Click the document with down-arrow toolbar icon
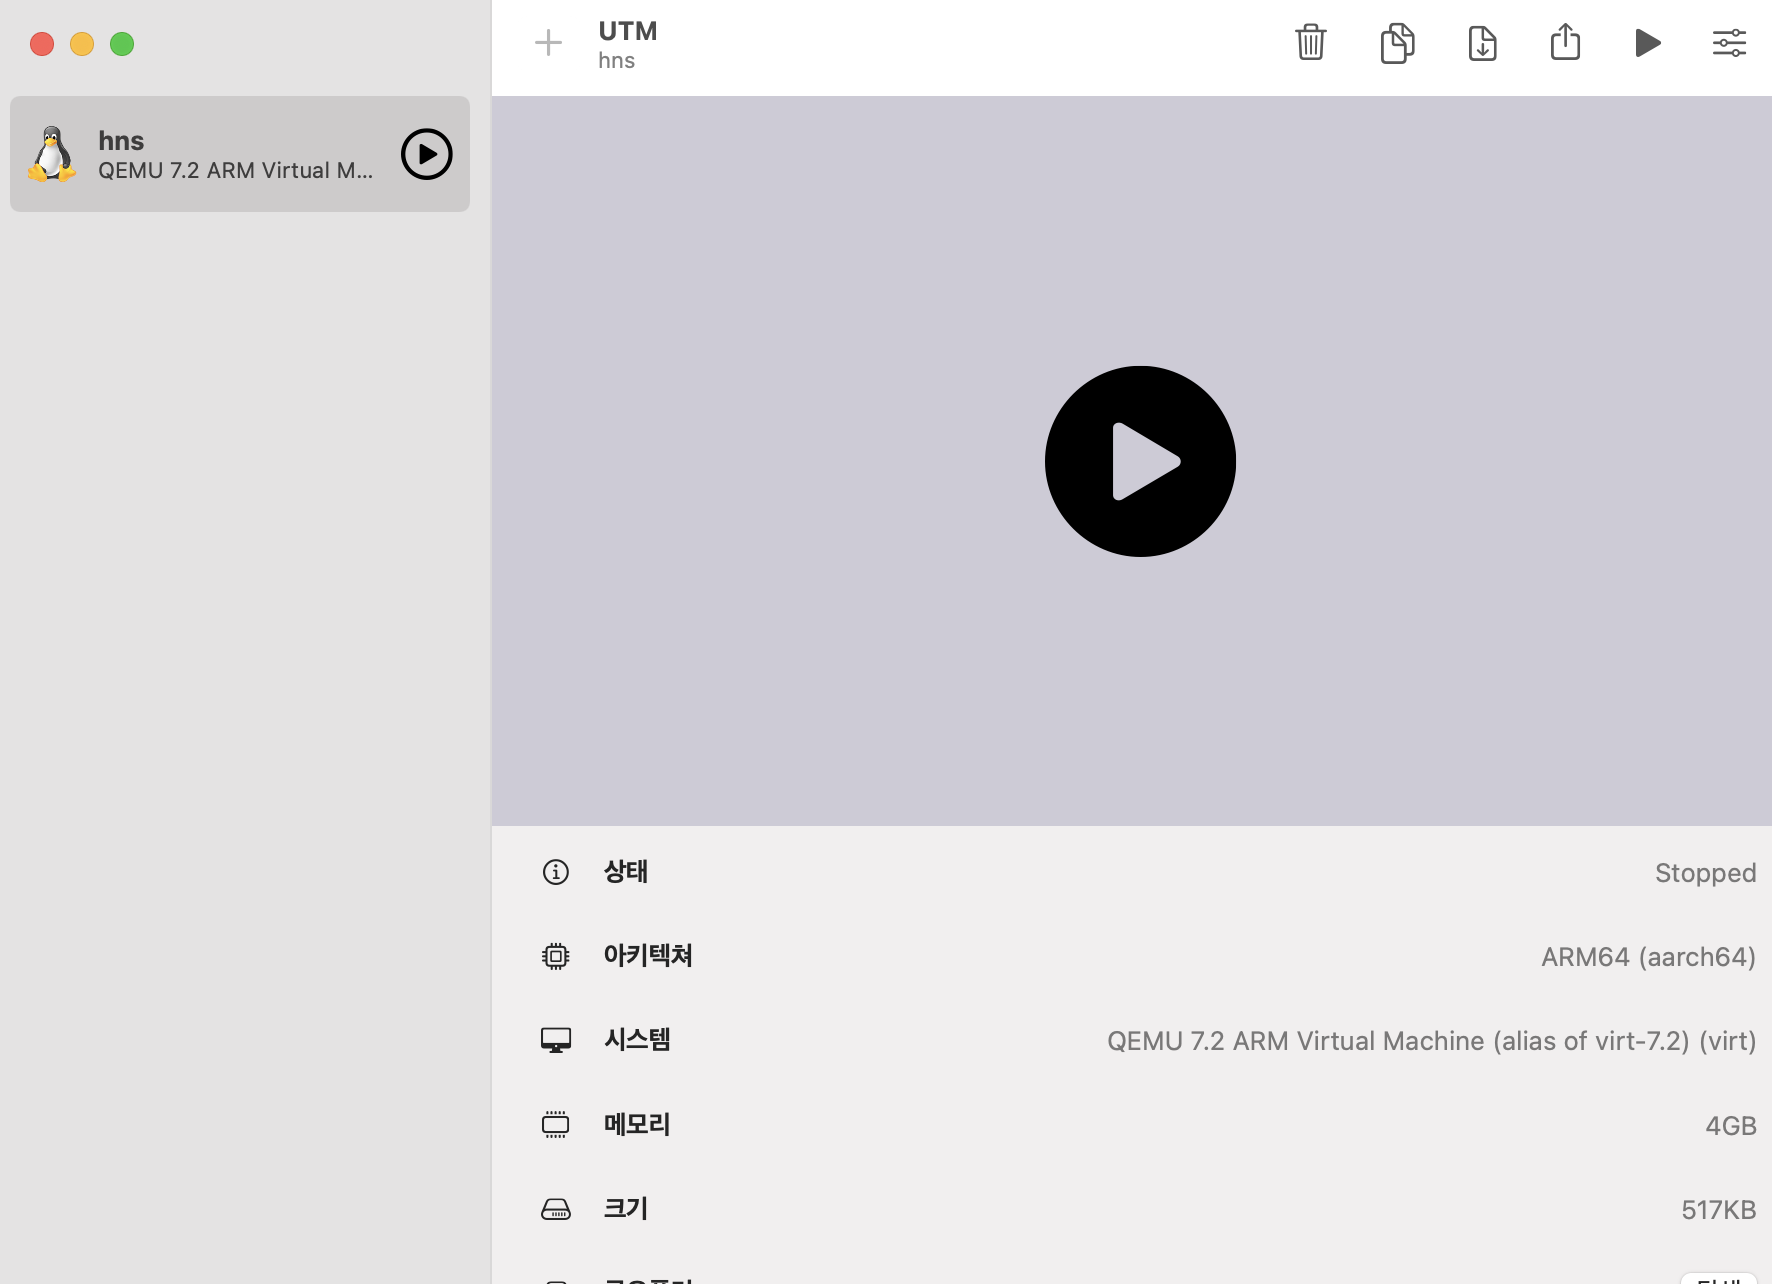Screen dimensions: 1772x1284 coord(1482,43)
